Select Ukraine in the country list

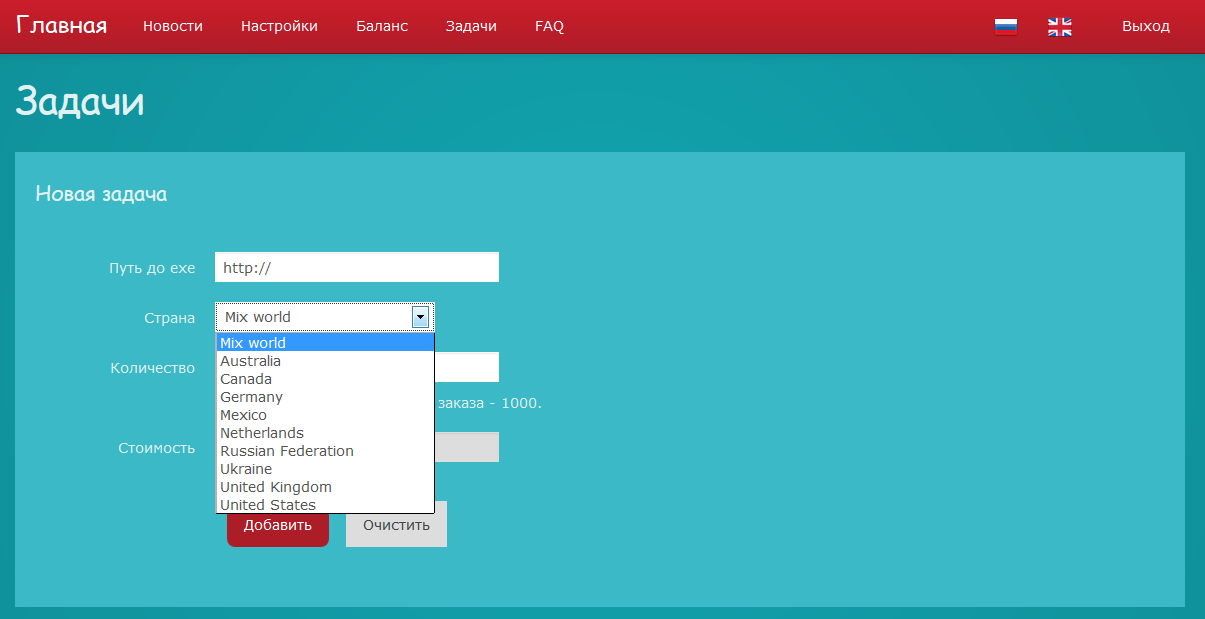pos(325,469)
